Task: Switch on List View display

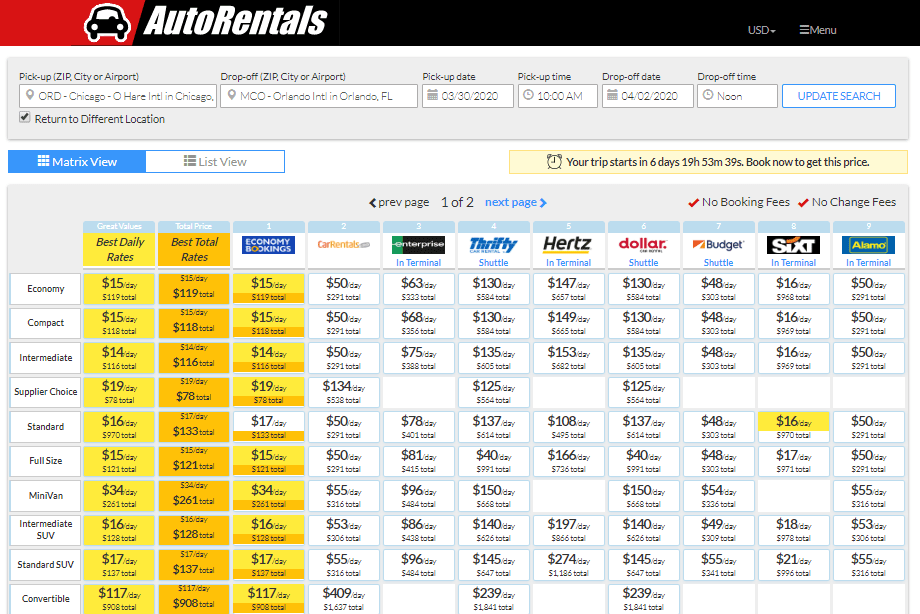Action: click(215, 161)
